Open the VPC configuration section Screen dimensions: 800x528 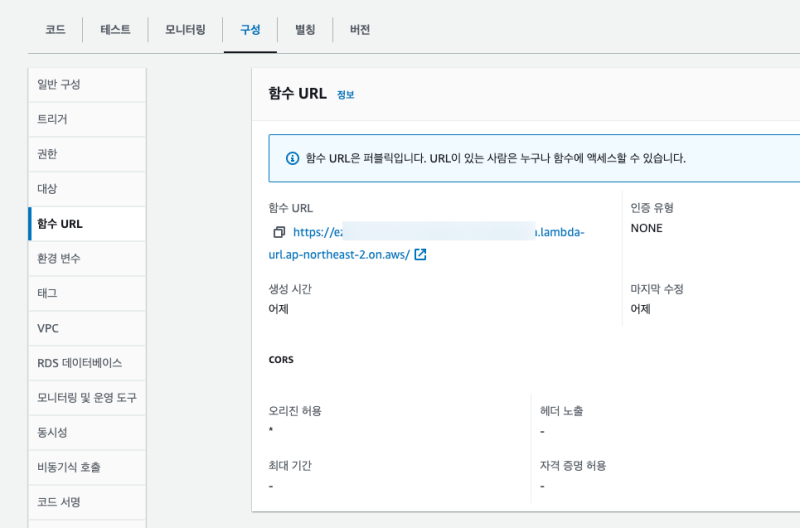pyautogui.click(x=48, y=328)
